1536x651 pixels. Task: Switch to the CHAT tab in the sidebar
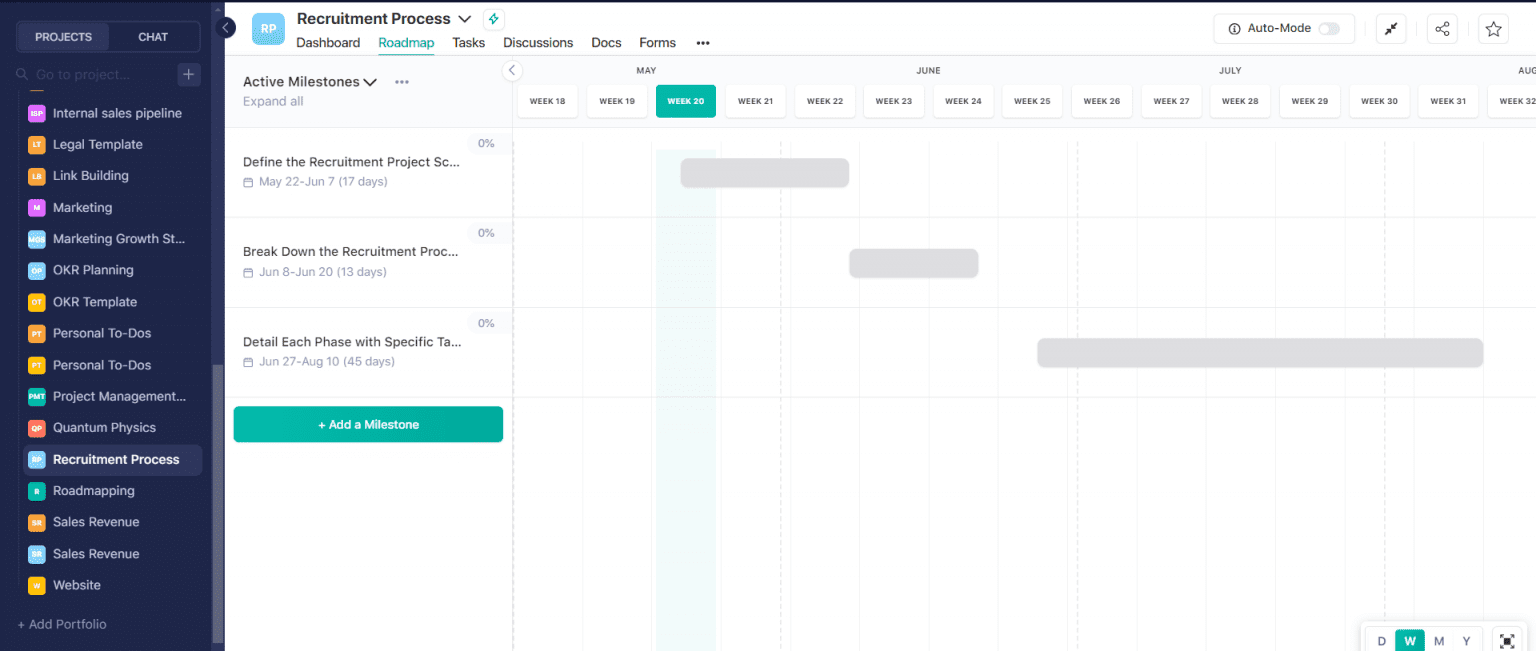[152, 36]
